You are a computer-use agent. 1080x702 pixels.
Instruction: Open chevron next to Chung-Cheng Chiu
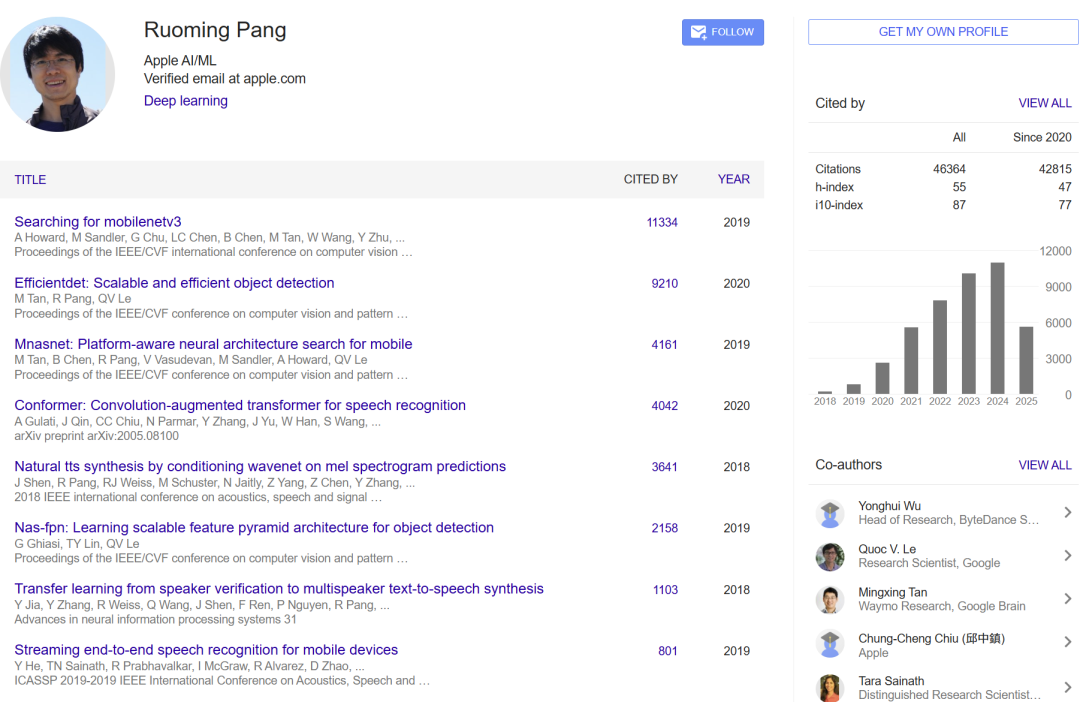tap(1067, 643)
